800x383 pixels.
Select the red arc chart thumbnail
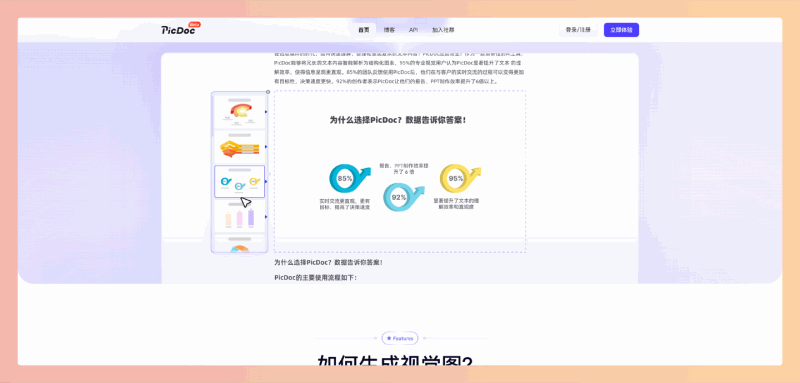click(x=239, y=111)
